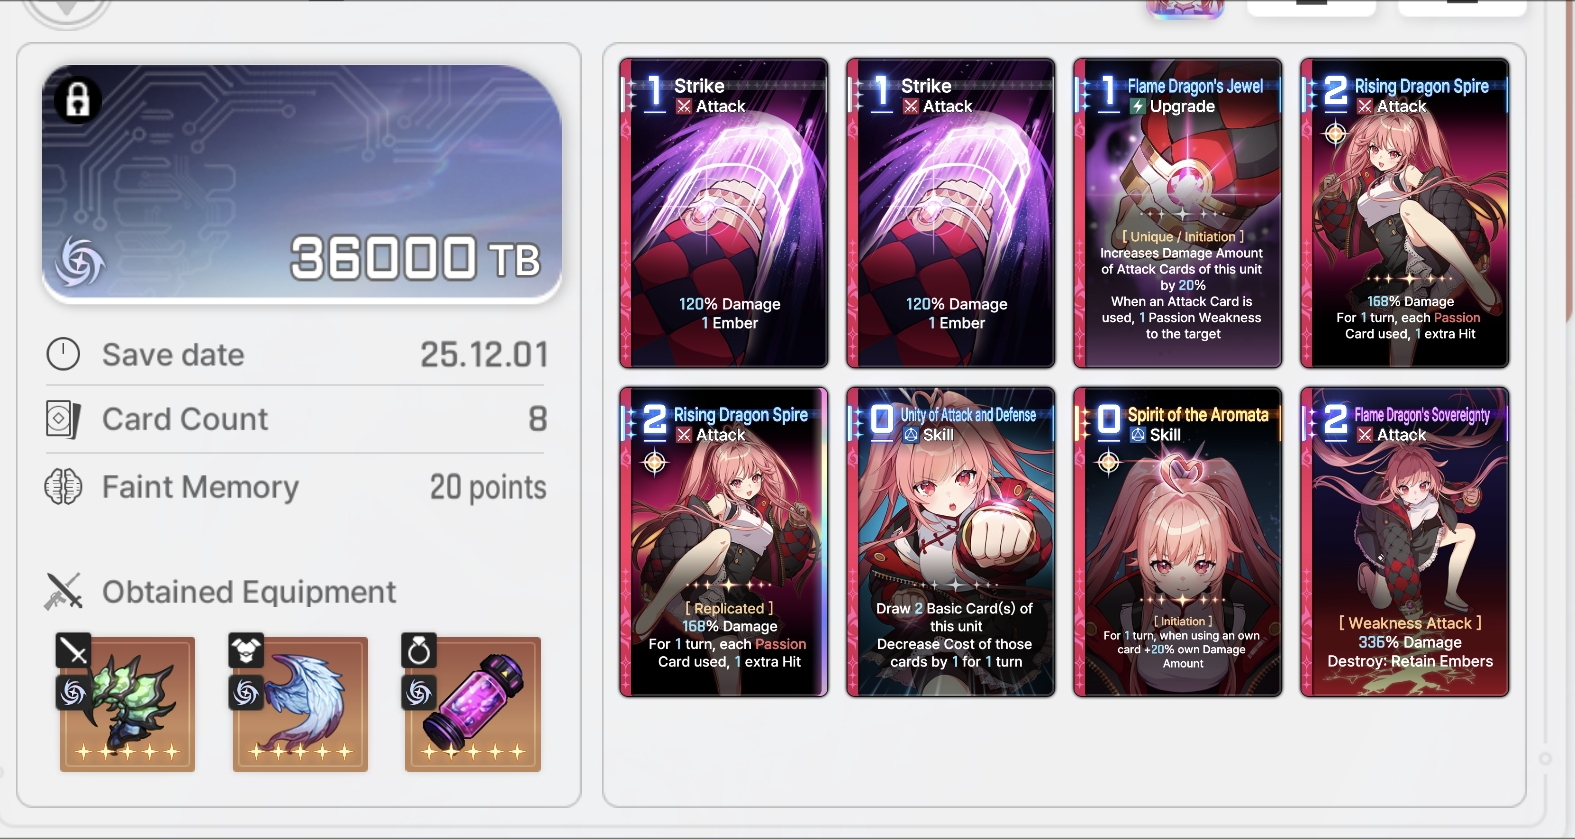Click the 36000 TB save data banner
Screen dimensions: 1575x839
tap(301, 184)
